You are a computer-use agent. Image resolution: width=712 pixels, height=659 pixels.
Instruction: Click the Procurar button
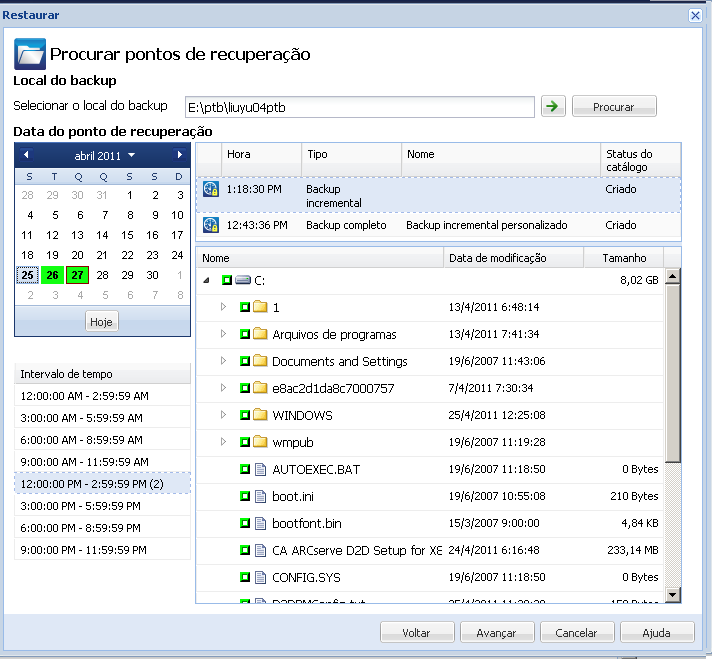[614, 107]
